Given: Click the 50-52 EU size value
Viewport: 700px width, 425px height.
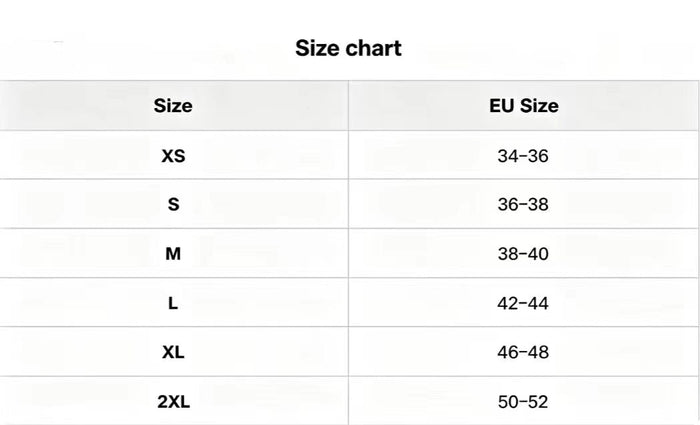Looking at the screenshot, I should tap(523, 402).
